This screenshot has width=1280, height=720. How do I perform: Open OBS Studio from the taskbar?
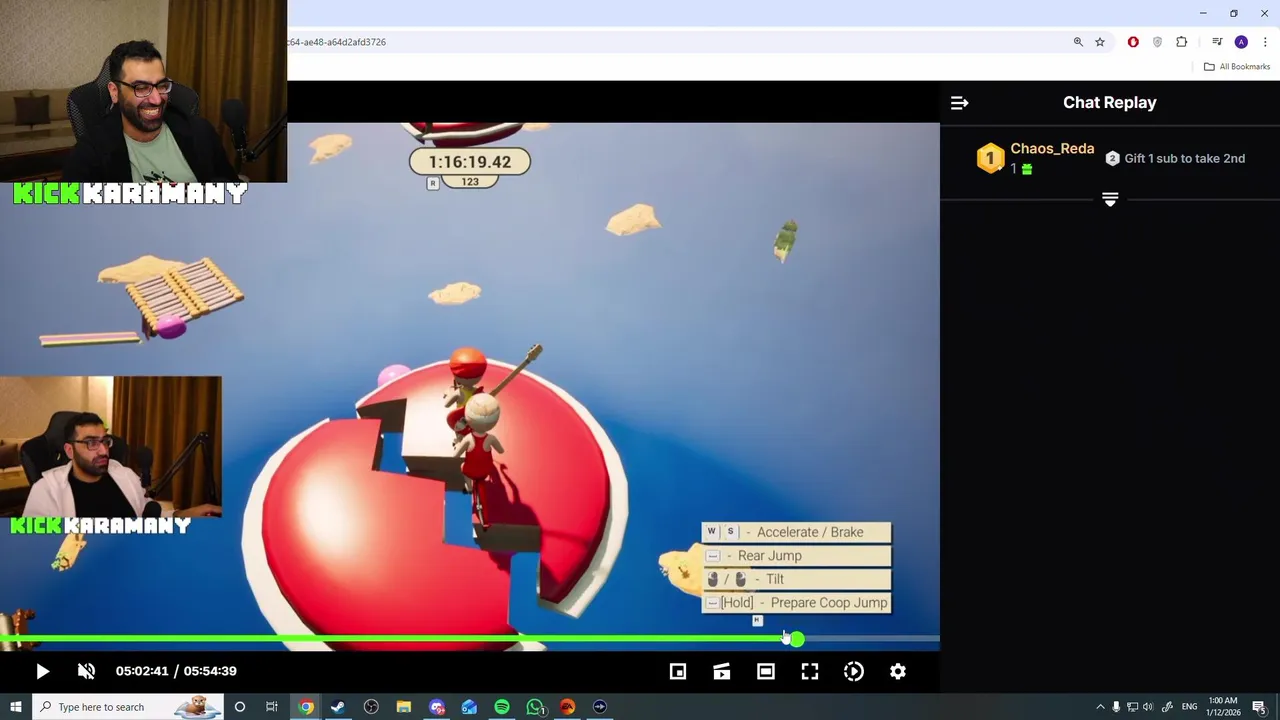tap(371, 707)
